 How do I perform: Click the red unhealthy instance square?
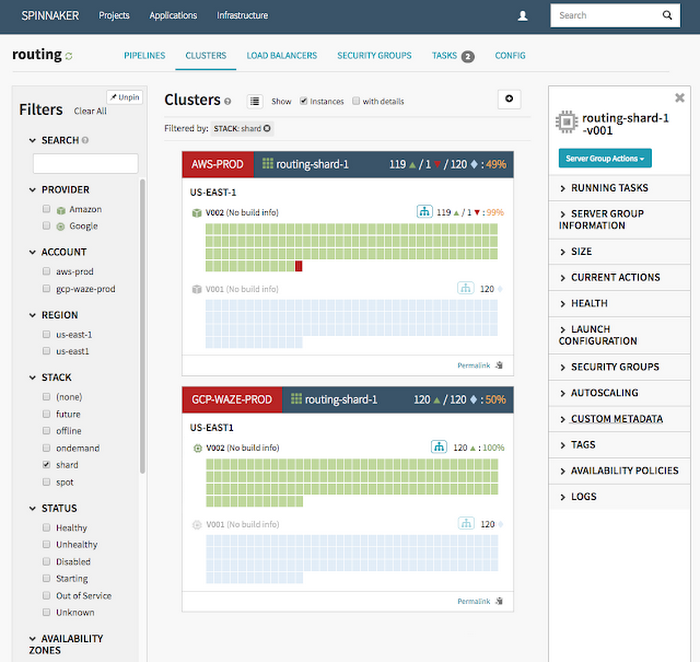coord(299,266)
